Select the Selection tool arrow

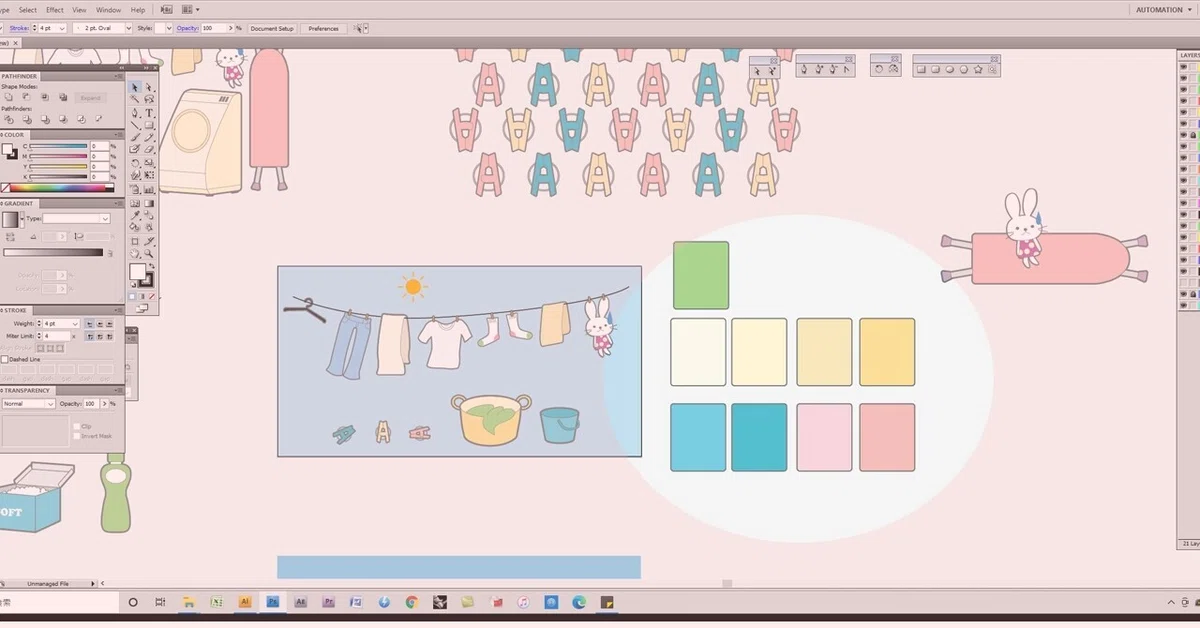[x=135, y=88]
